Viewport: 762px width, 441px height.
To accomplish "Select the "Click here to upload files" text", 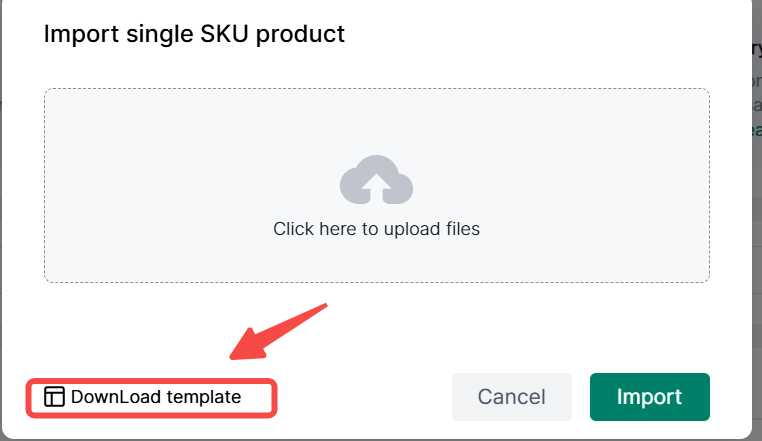I will click(x=376, y=229).
